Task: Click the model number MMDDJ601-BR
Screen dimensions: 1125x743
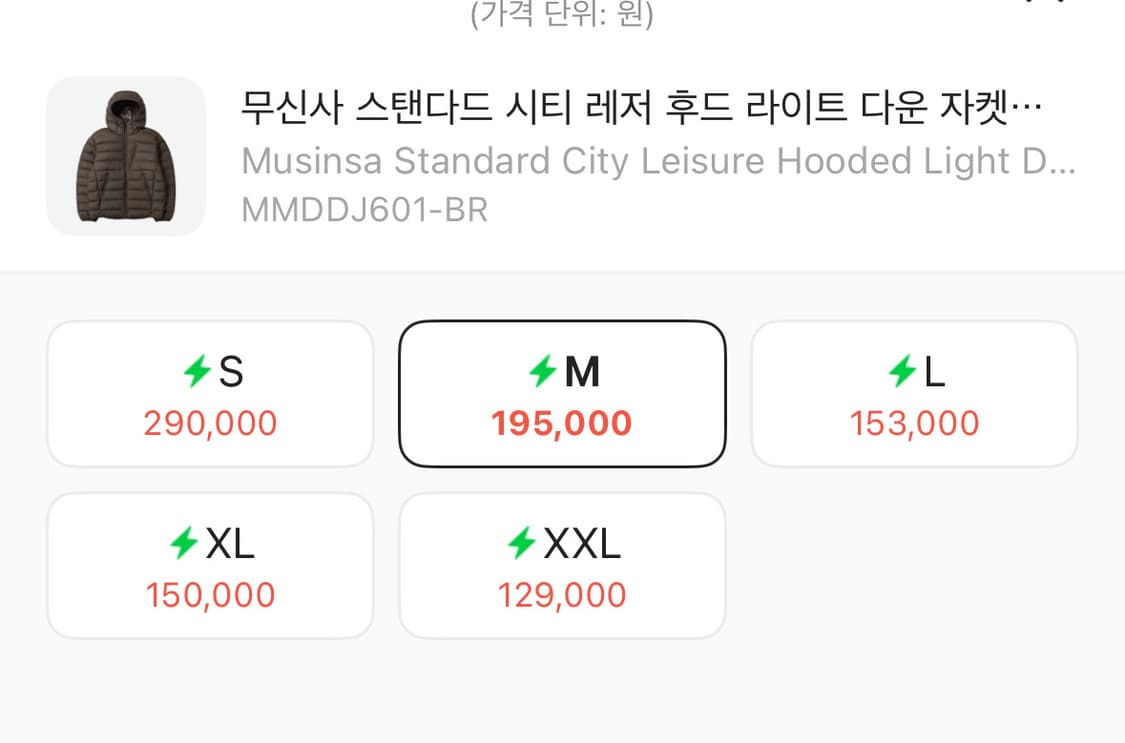Action: pyautogui.click(x=364, y=210)
